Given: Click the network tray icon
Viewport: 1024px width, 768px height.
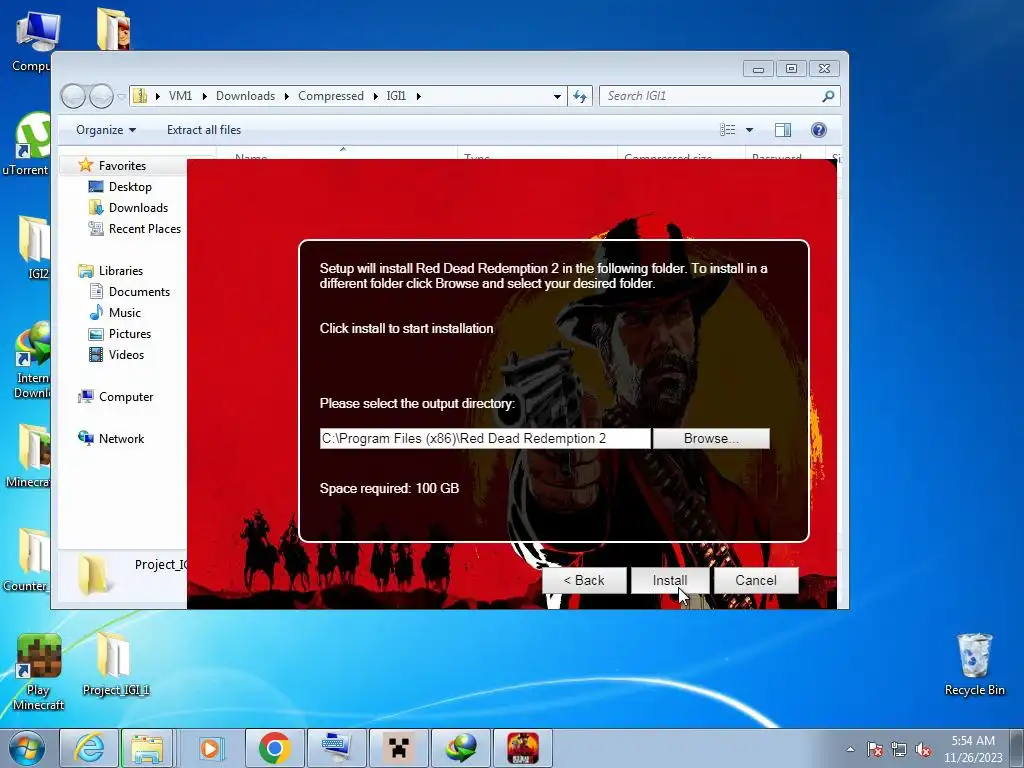Looking at the screenshot, I should [x=899, y=749].
